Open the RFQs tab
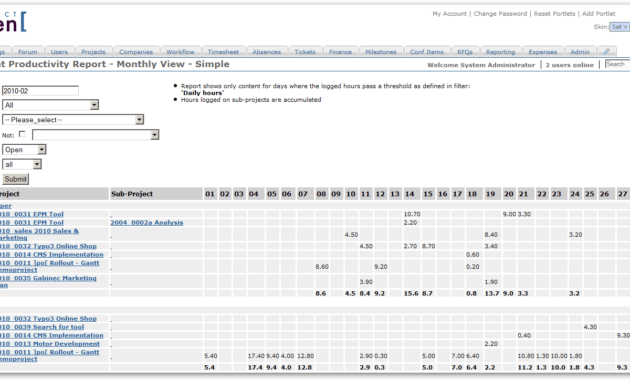This screenshot has height=380, width=630. [x=465, y=51]
